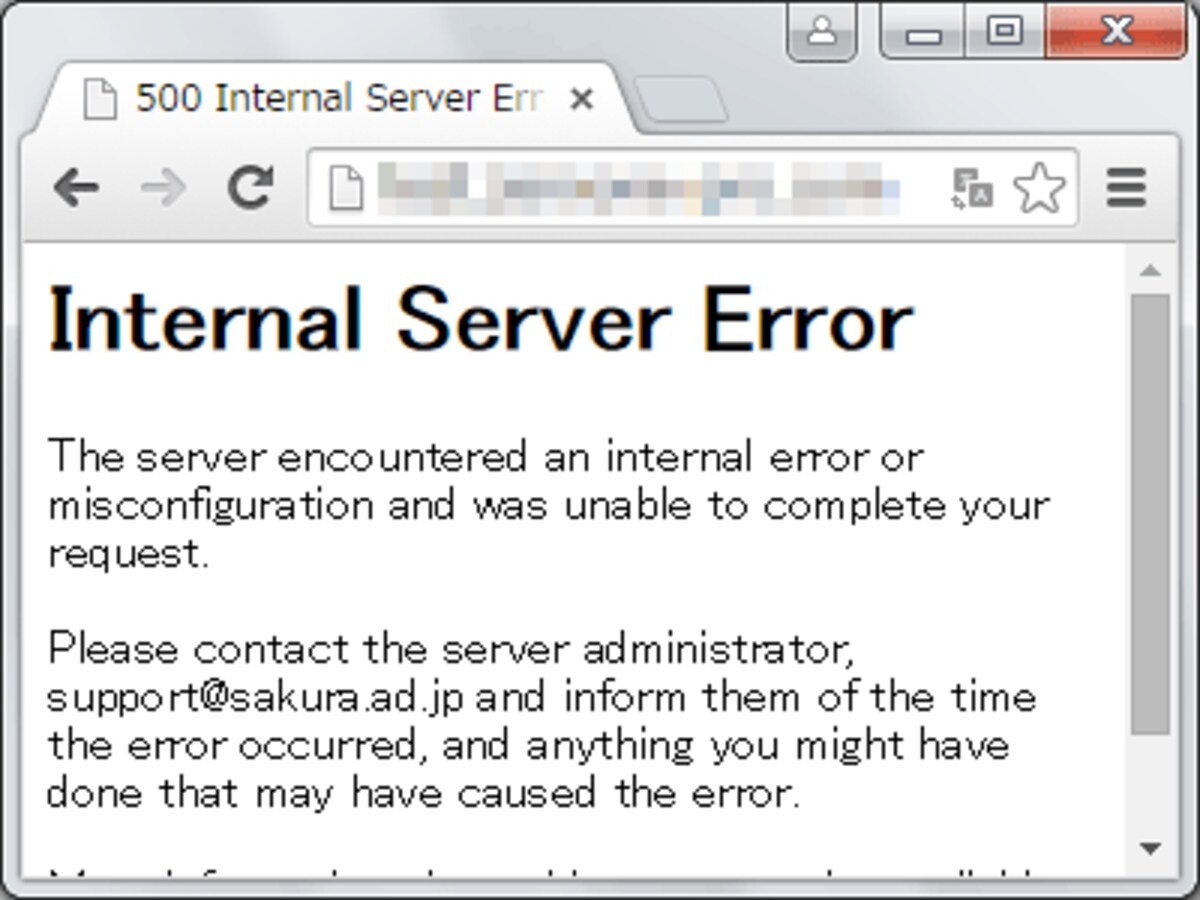The height and width of the screenshot is (900, 1200).
Task: Click the line 'done that may have caused the error.'
Action: point(423,793)
